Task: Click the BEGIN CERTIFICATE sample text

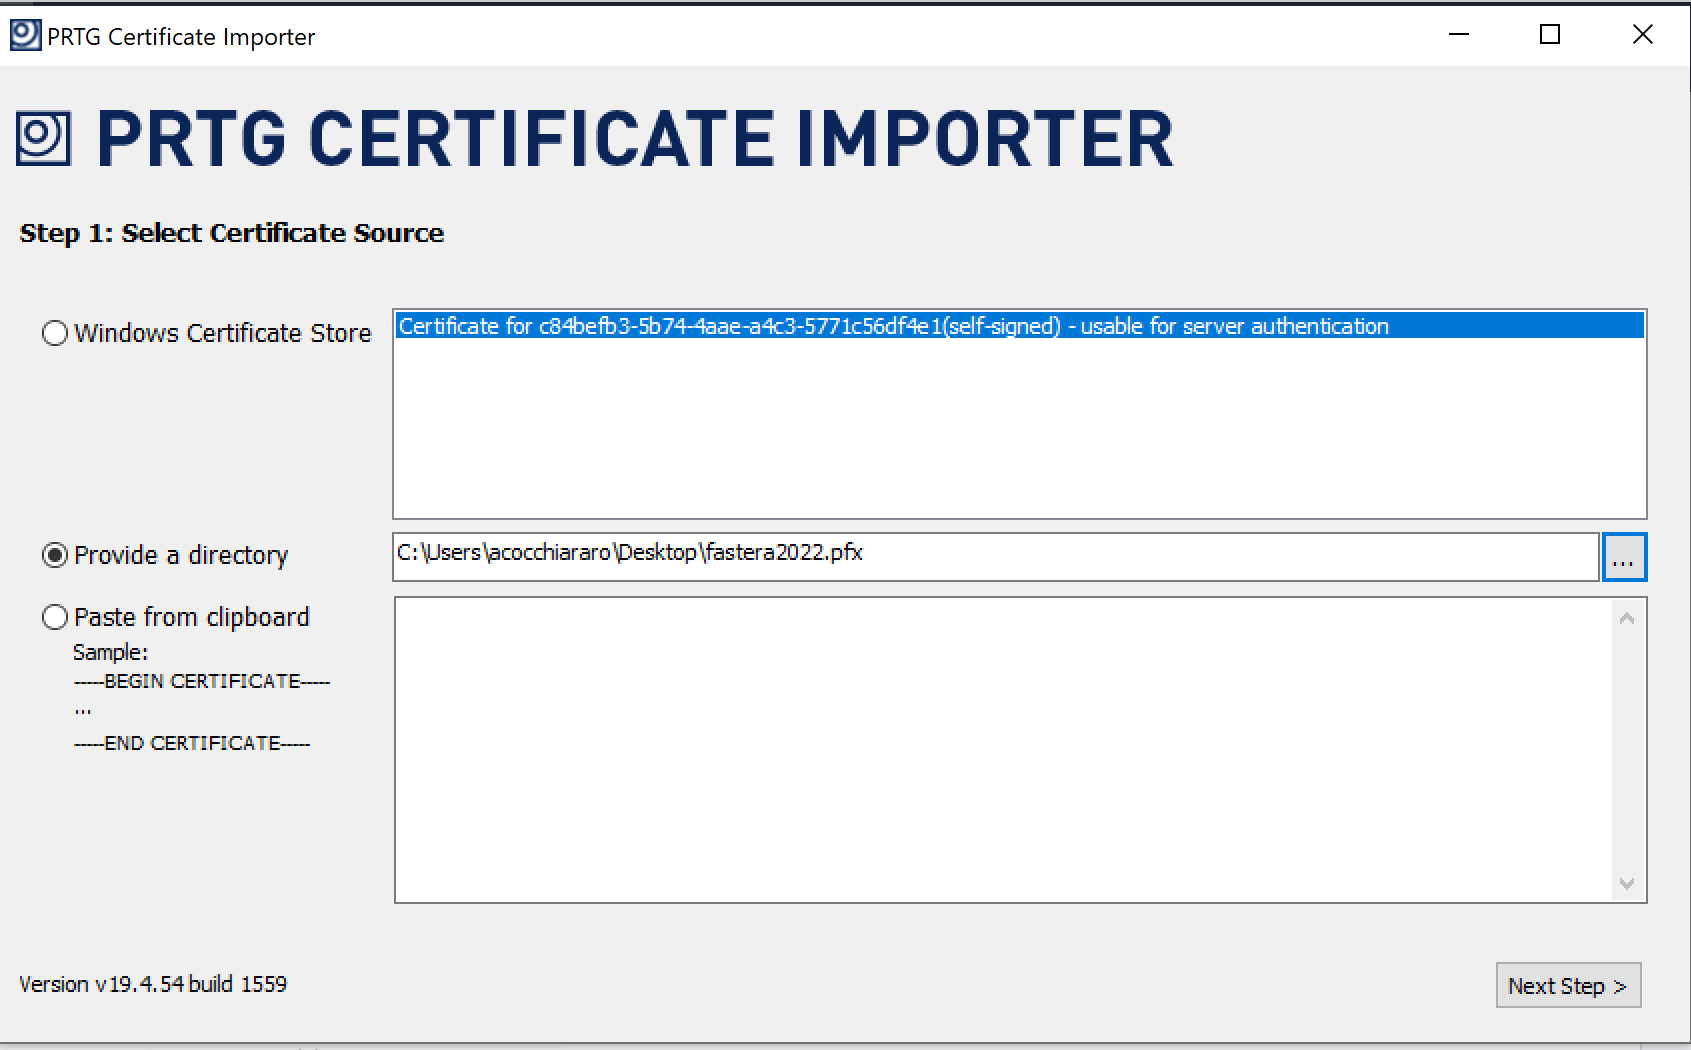Action: tap(202, 681)
